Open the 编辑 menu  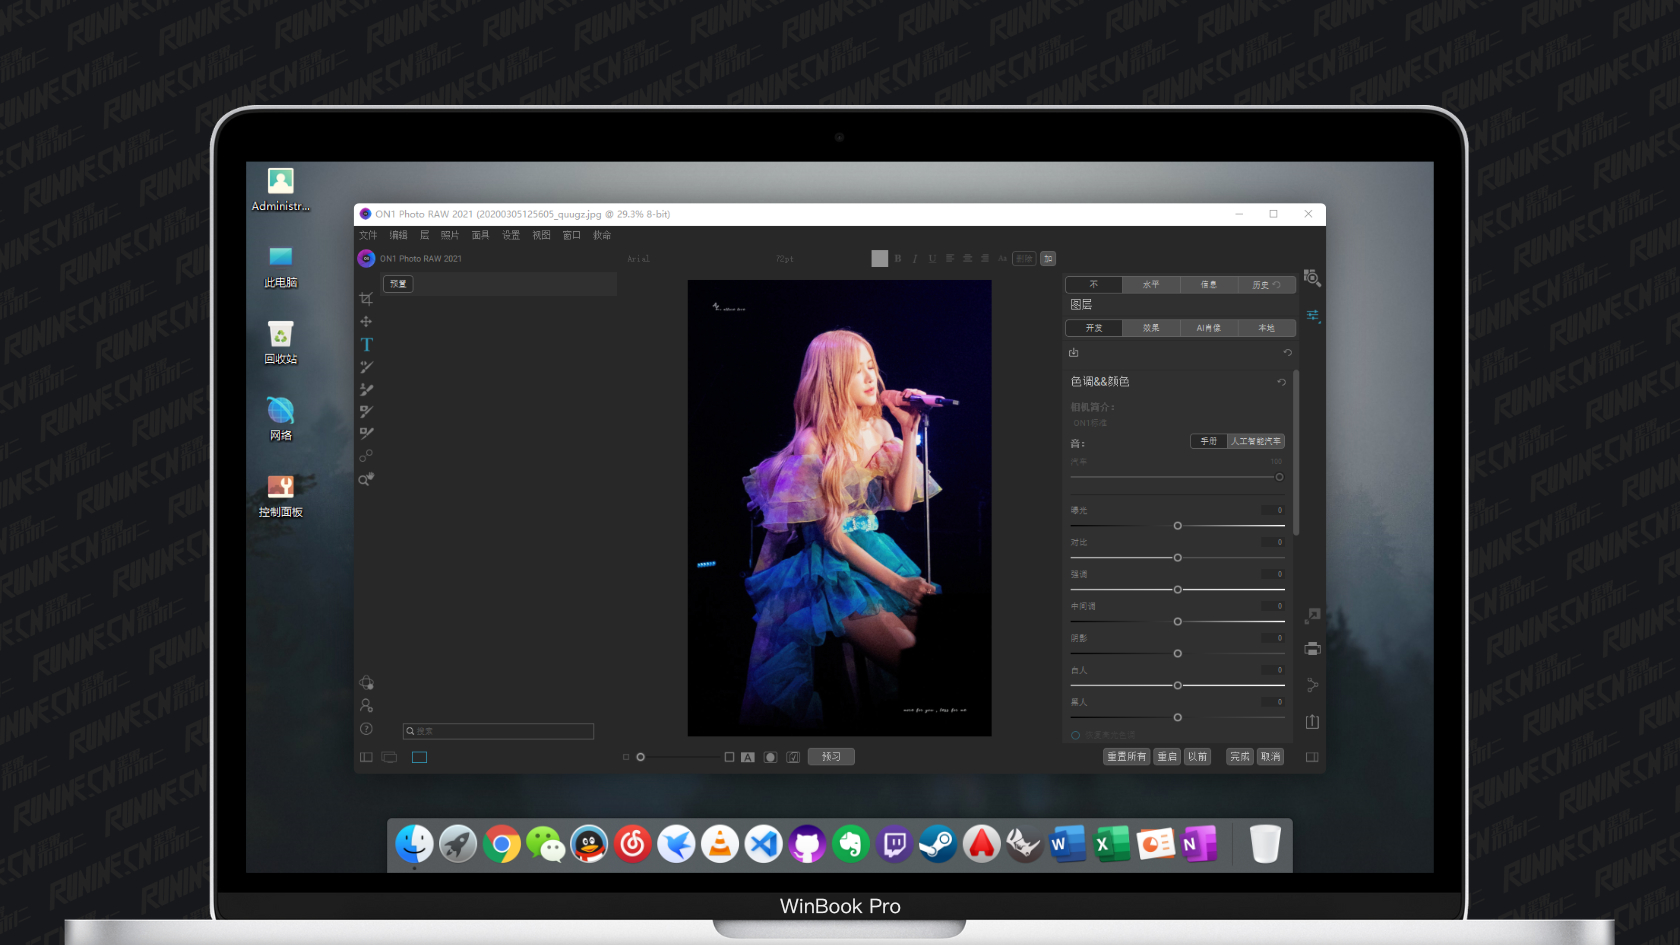click(398, 235)
